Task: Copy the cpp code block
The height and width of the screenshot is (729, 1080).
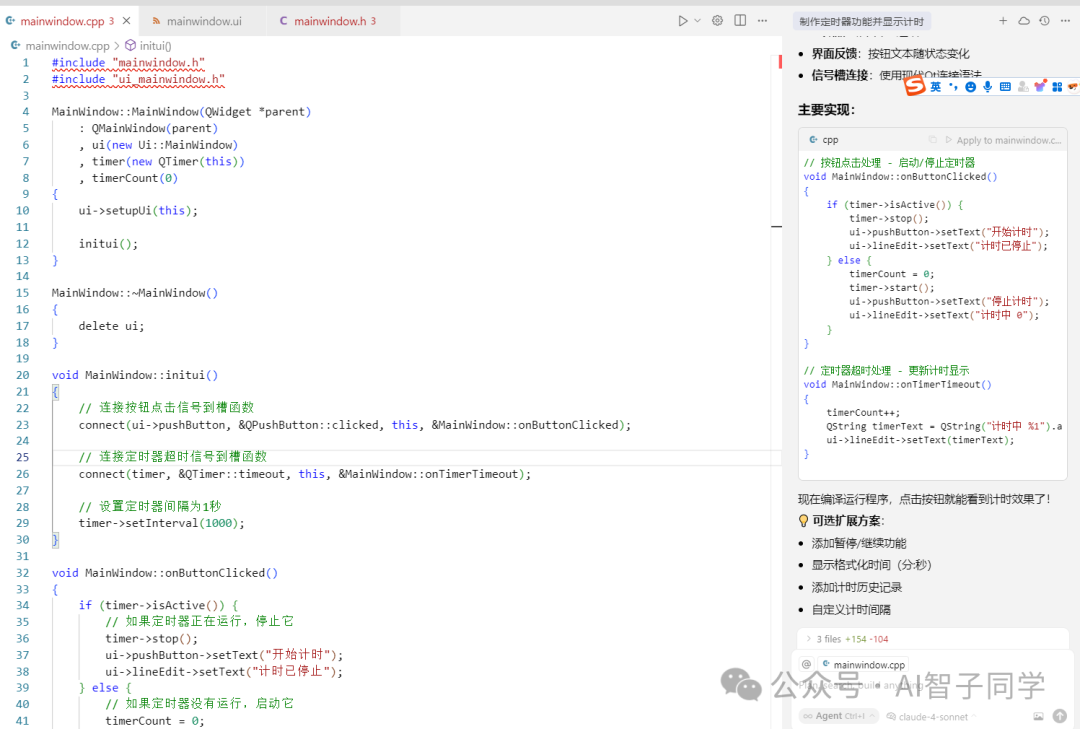Action: pos(933,140)
